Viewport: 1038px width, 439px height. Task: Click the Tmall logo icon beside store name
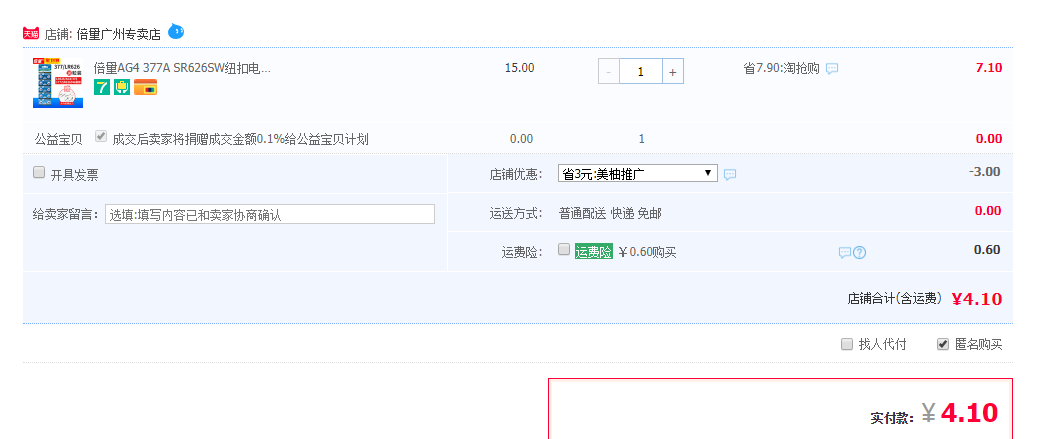31,33
